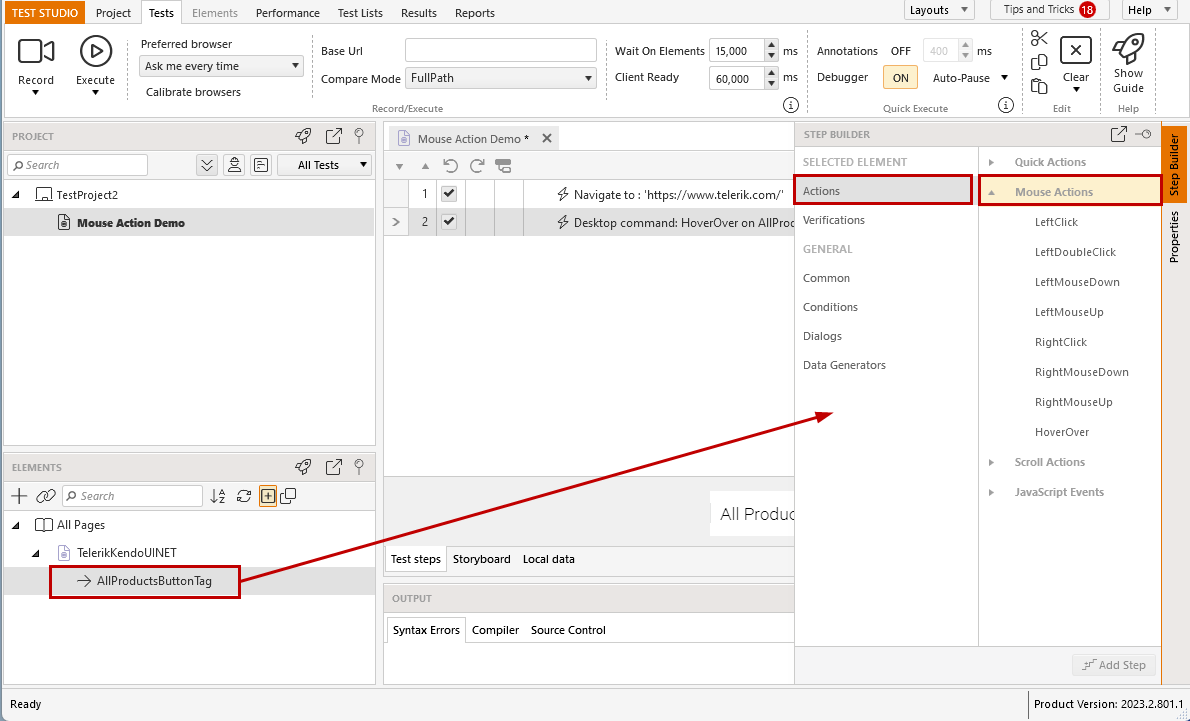Cut the selection with the scissors icon

(x=1039, y=38)
